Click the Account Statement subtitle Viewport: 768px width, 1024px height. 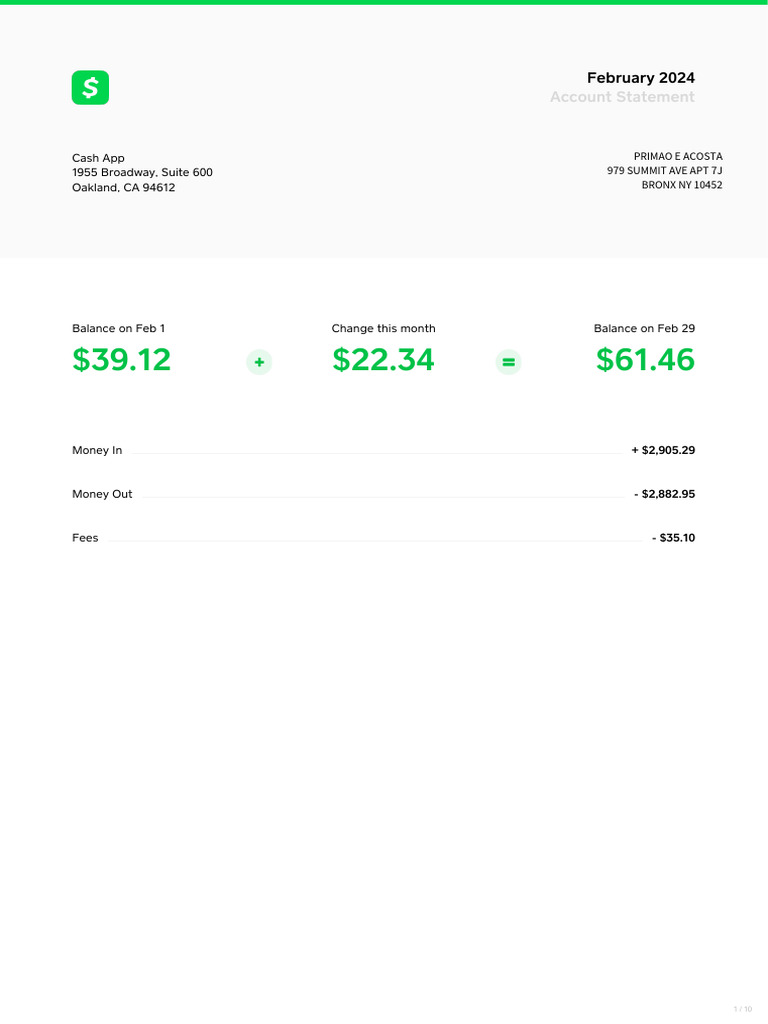[622, 97]
